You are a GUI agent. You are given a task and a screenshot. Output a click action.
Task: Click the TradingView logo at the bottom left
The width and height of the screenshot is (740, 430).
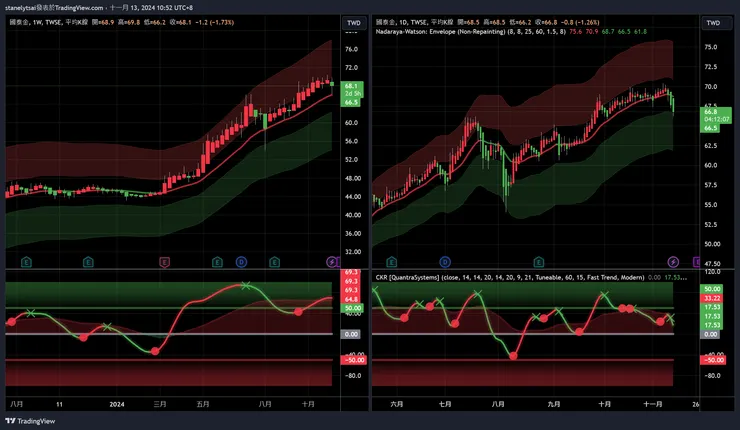pyautogui.click(x=30, y=421)
